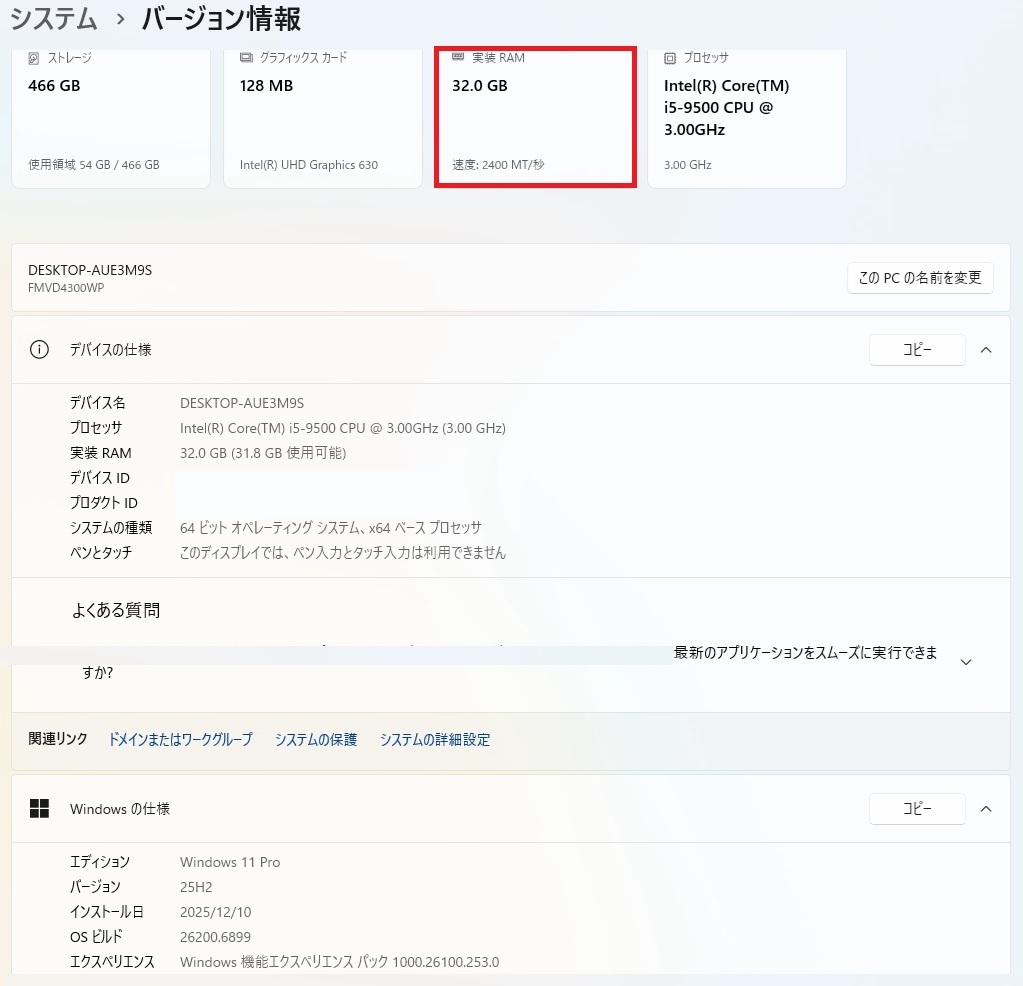The width and height of the screenshot is (1023, 986).
Task: Click the storage icon beside ストレージ
Action: 34,58
